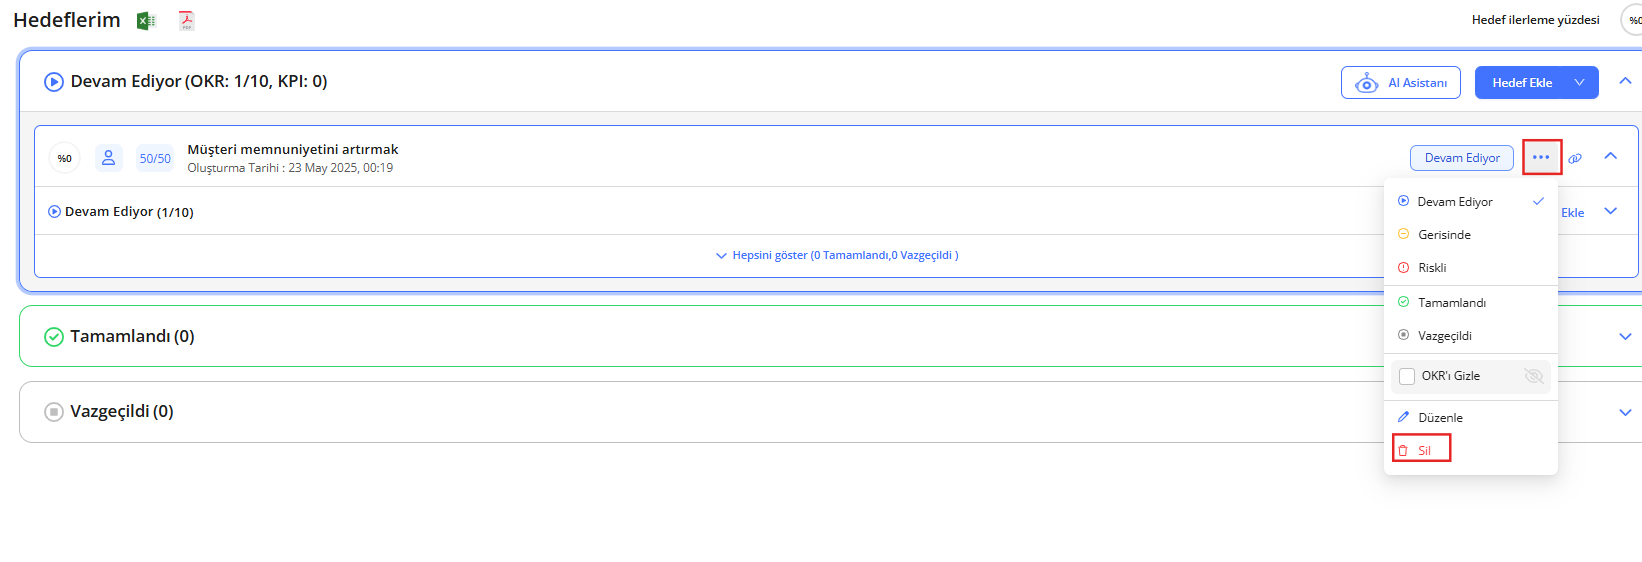
Task: Open the Hedef Ekle dropdown arrow
Action: [x=1579, y=83]
